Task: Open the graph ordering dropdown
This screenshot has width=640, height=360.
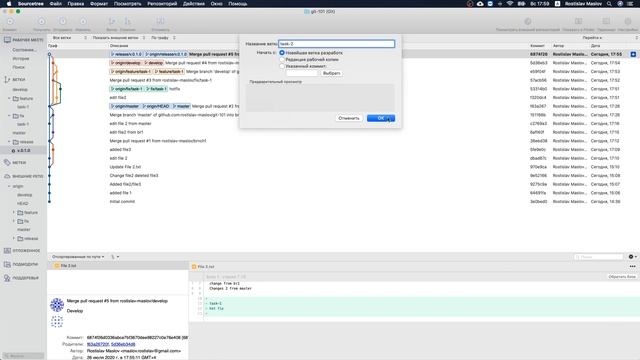Action: point(163,38)
